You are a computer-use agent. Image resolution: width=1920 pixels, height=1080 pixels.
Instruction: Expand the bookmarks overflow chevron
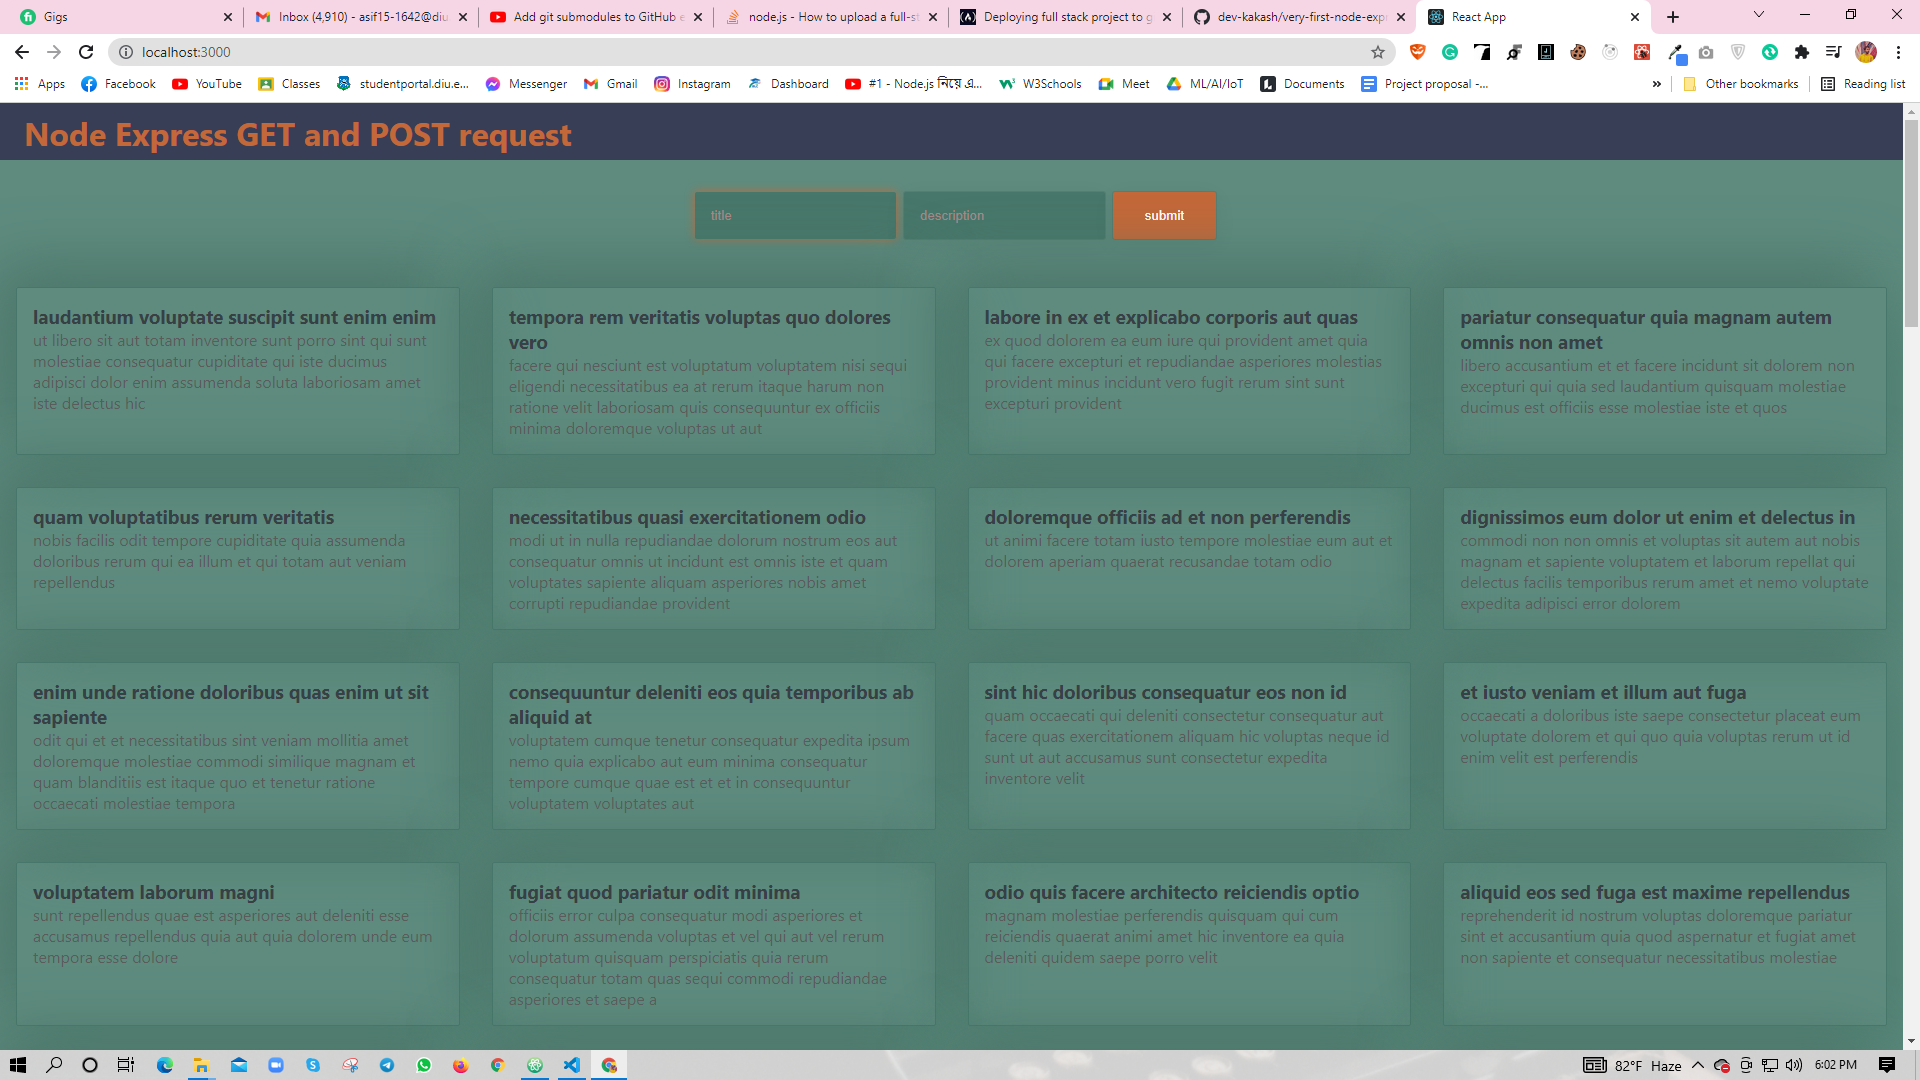pyautogui.click(x=1657, y=84)
